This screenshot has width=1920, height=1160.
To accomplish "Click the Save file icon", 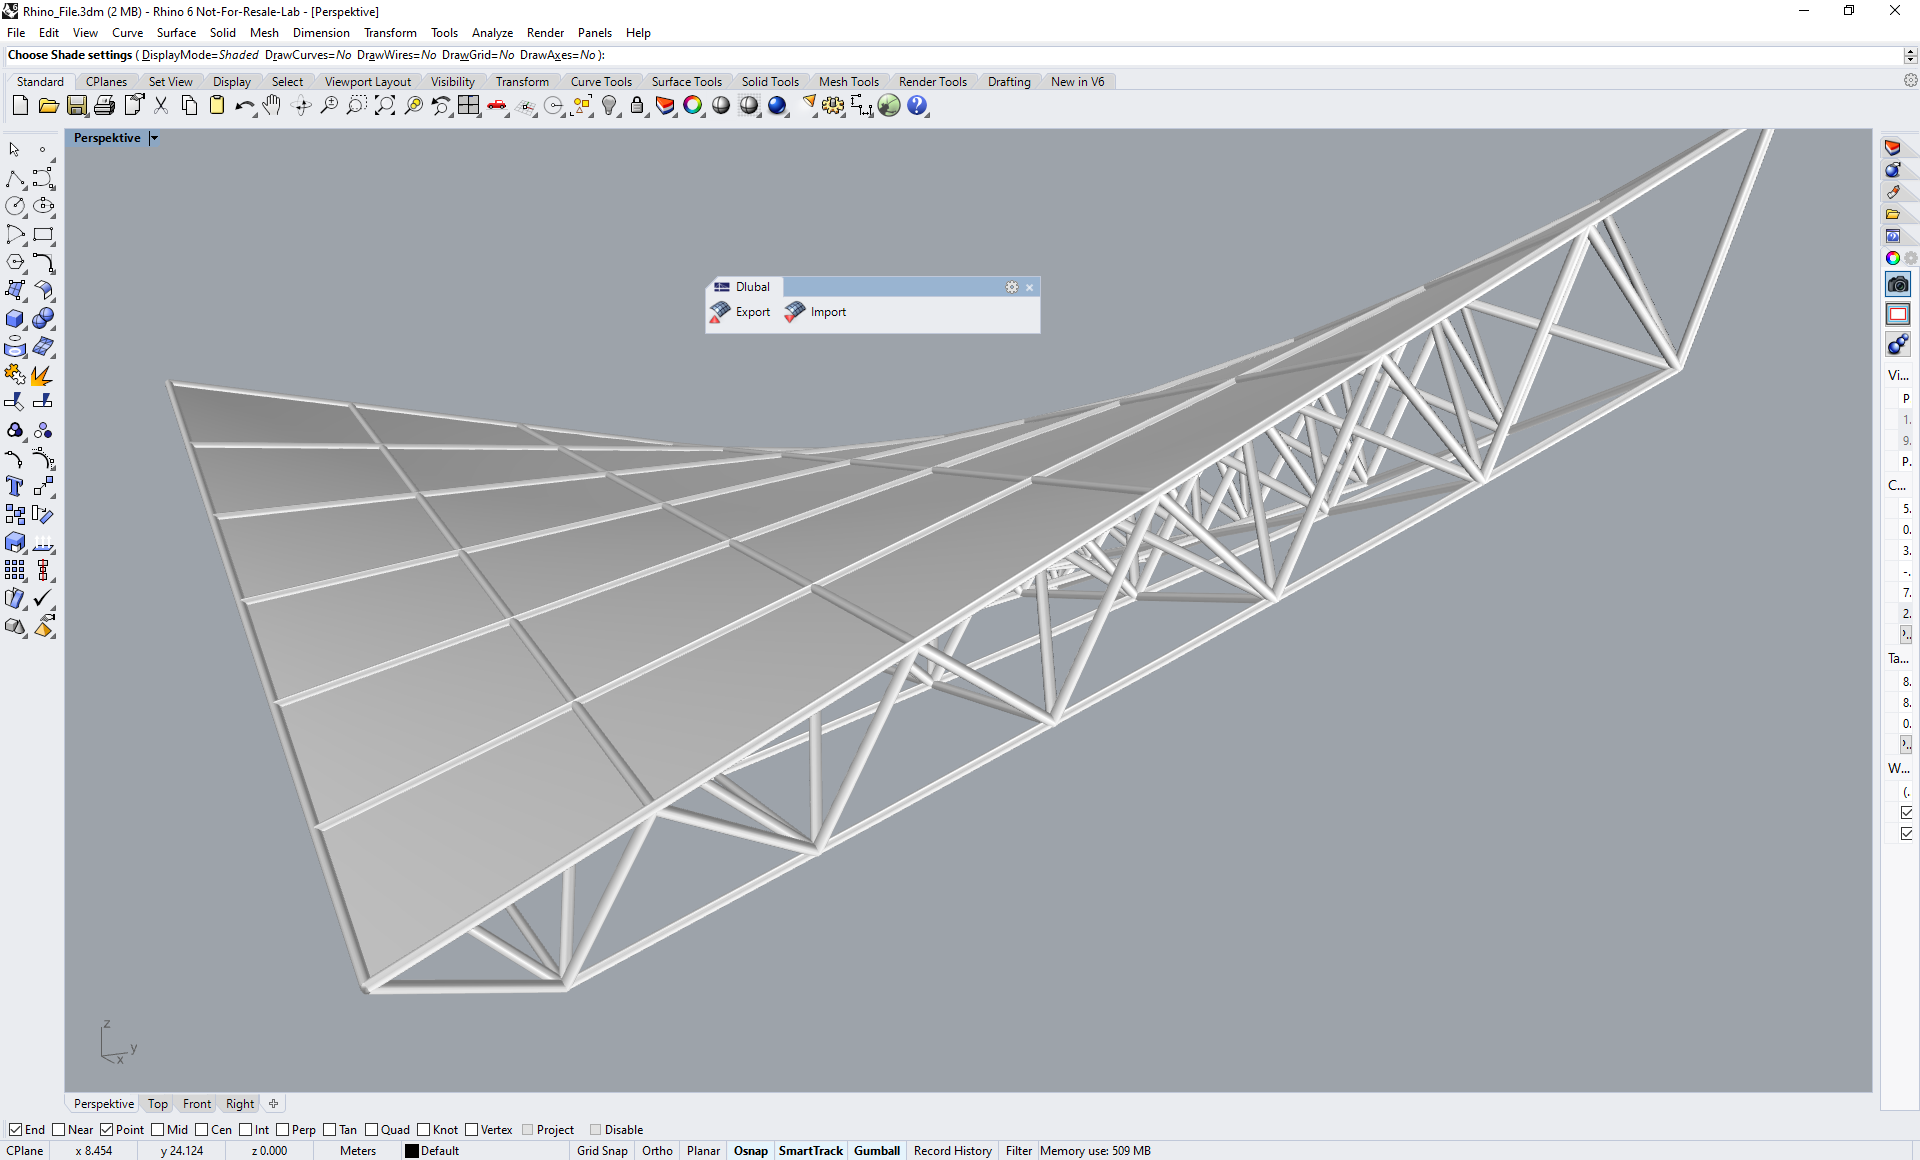I will tap(77, 106).
